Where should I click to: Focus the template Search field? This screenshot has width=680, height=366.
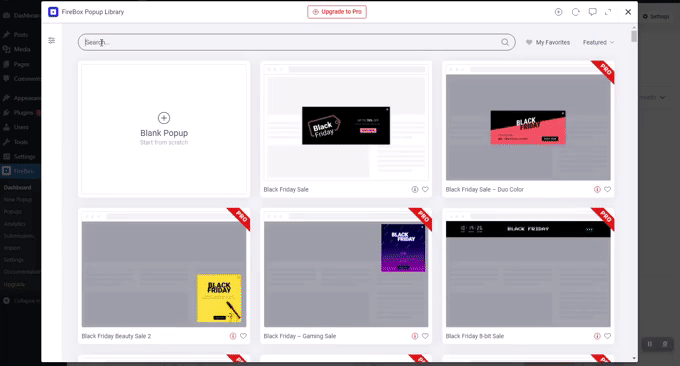297,42
